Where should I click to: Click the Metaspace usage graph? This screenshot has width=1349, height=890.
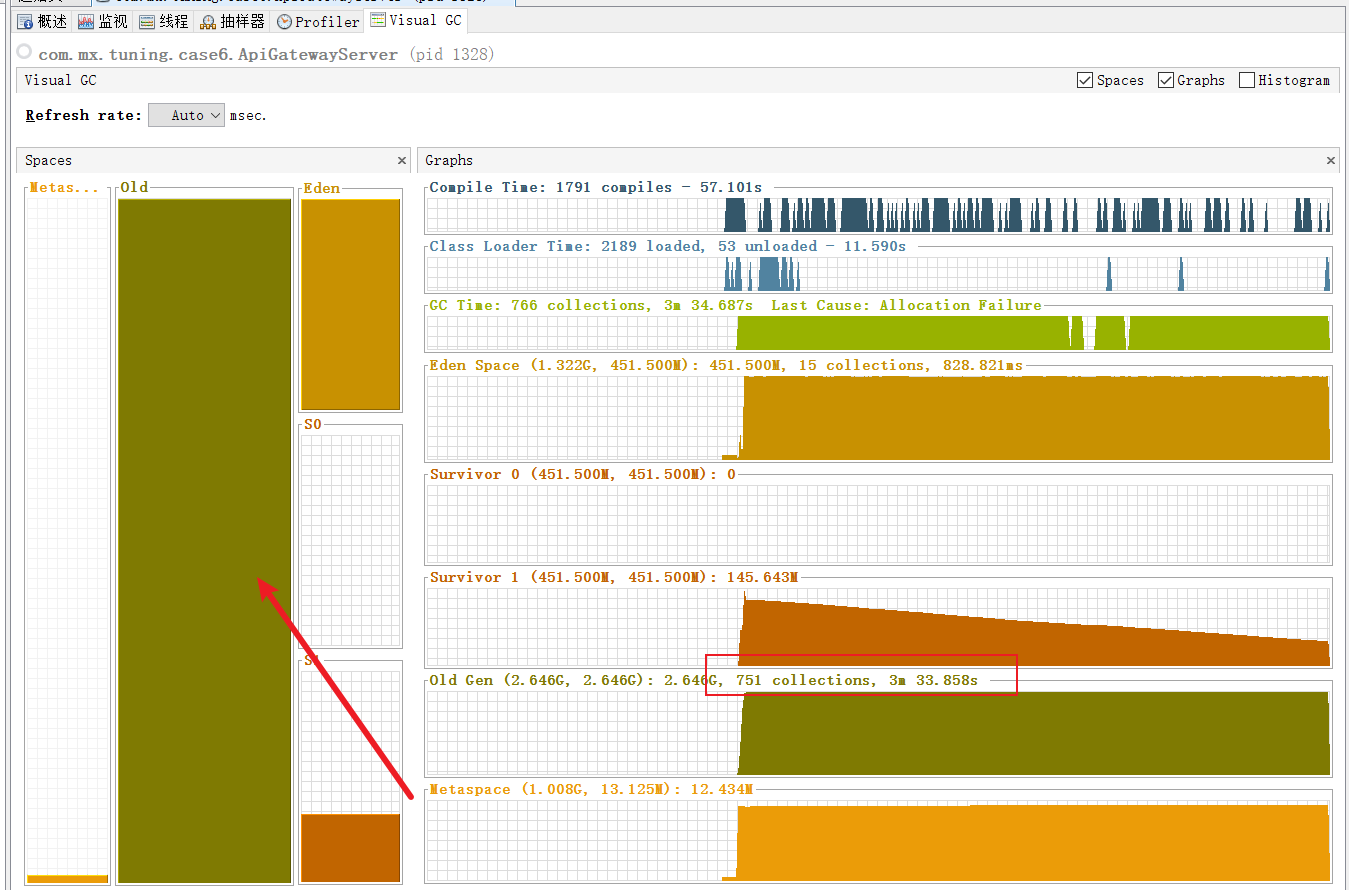click(x=878, y=840)
